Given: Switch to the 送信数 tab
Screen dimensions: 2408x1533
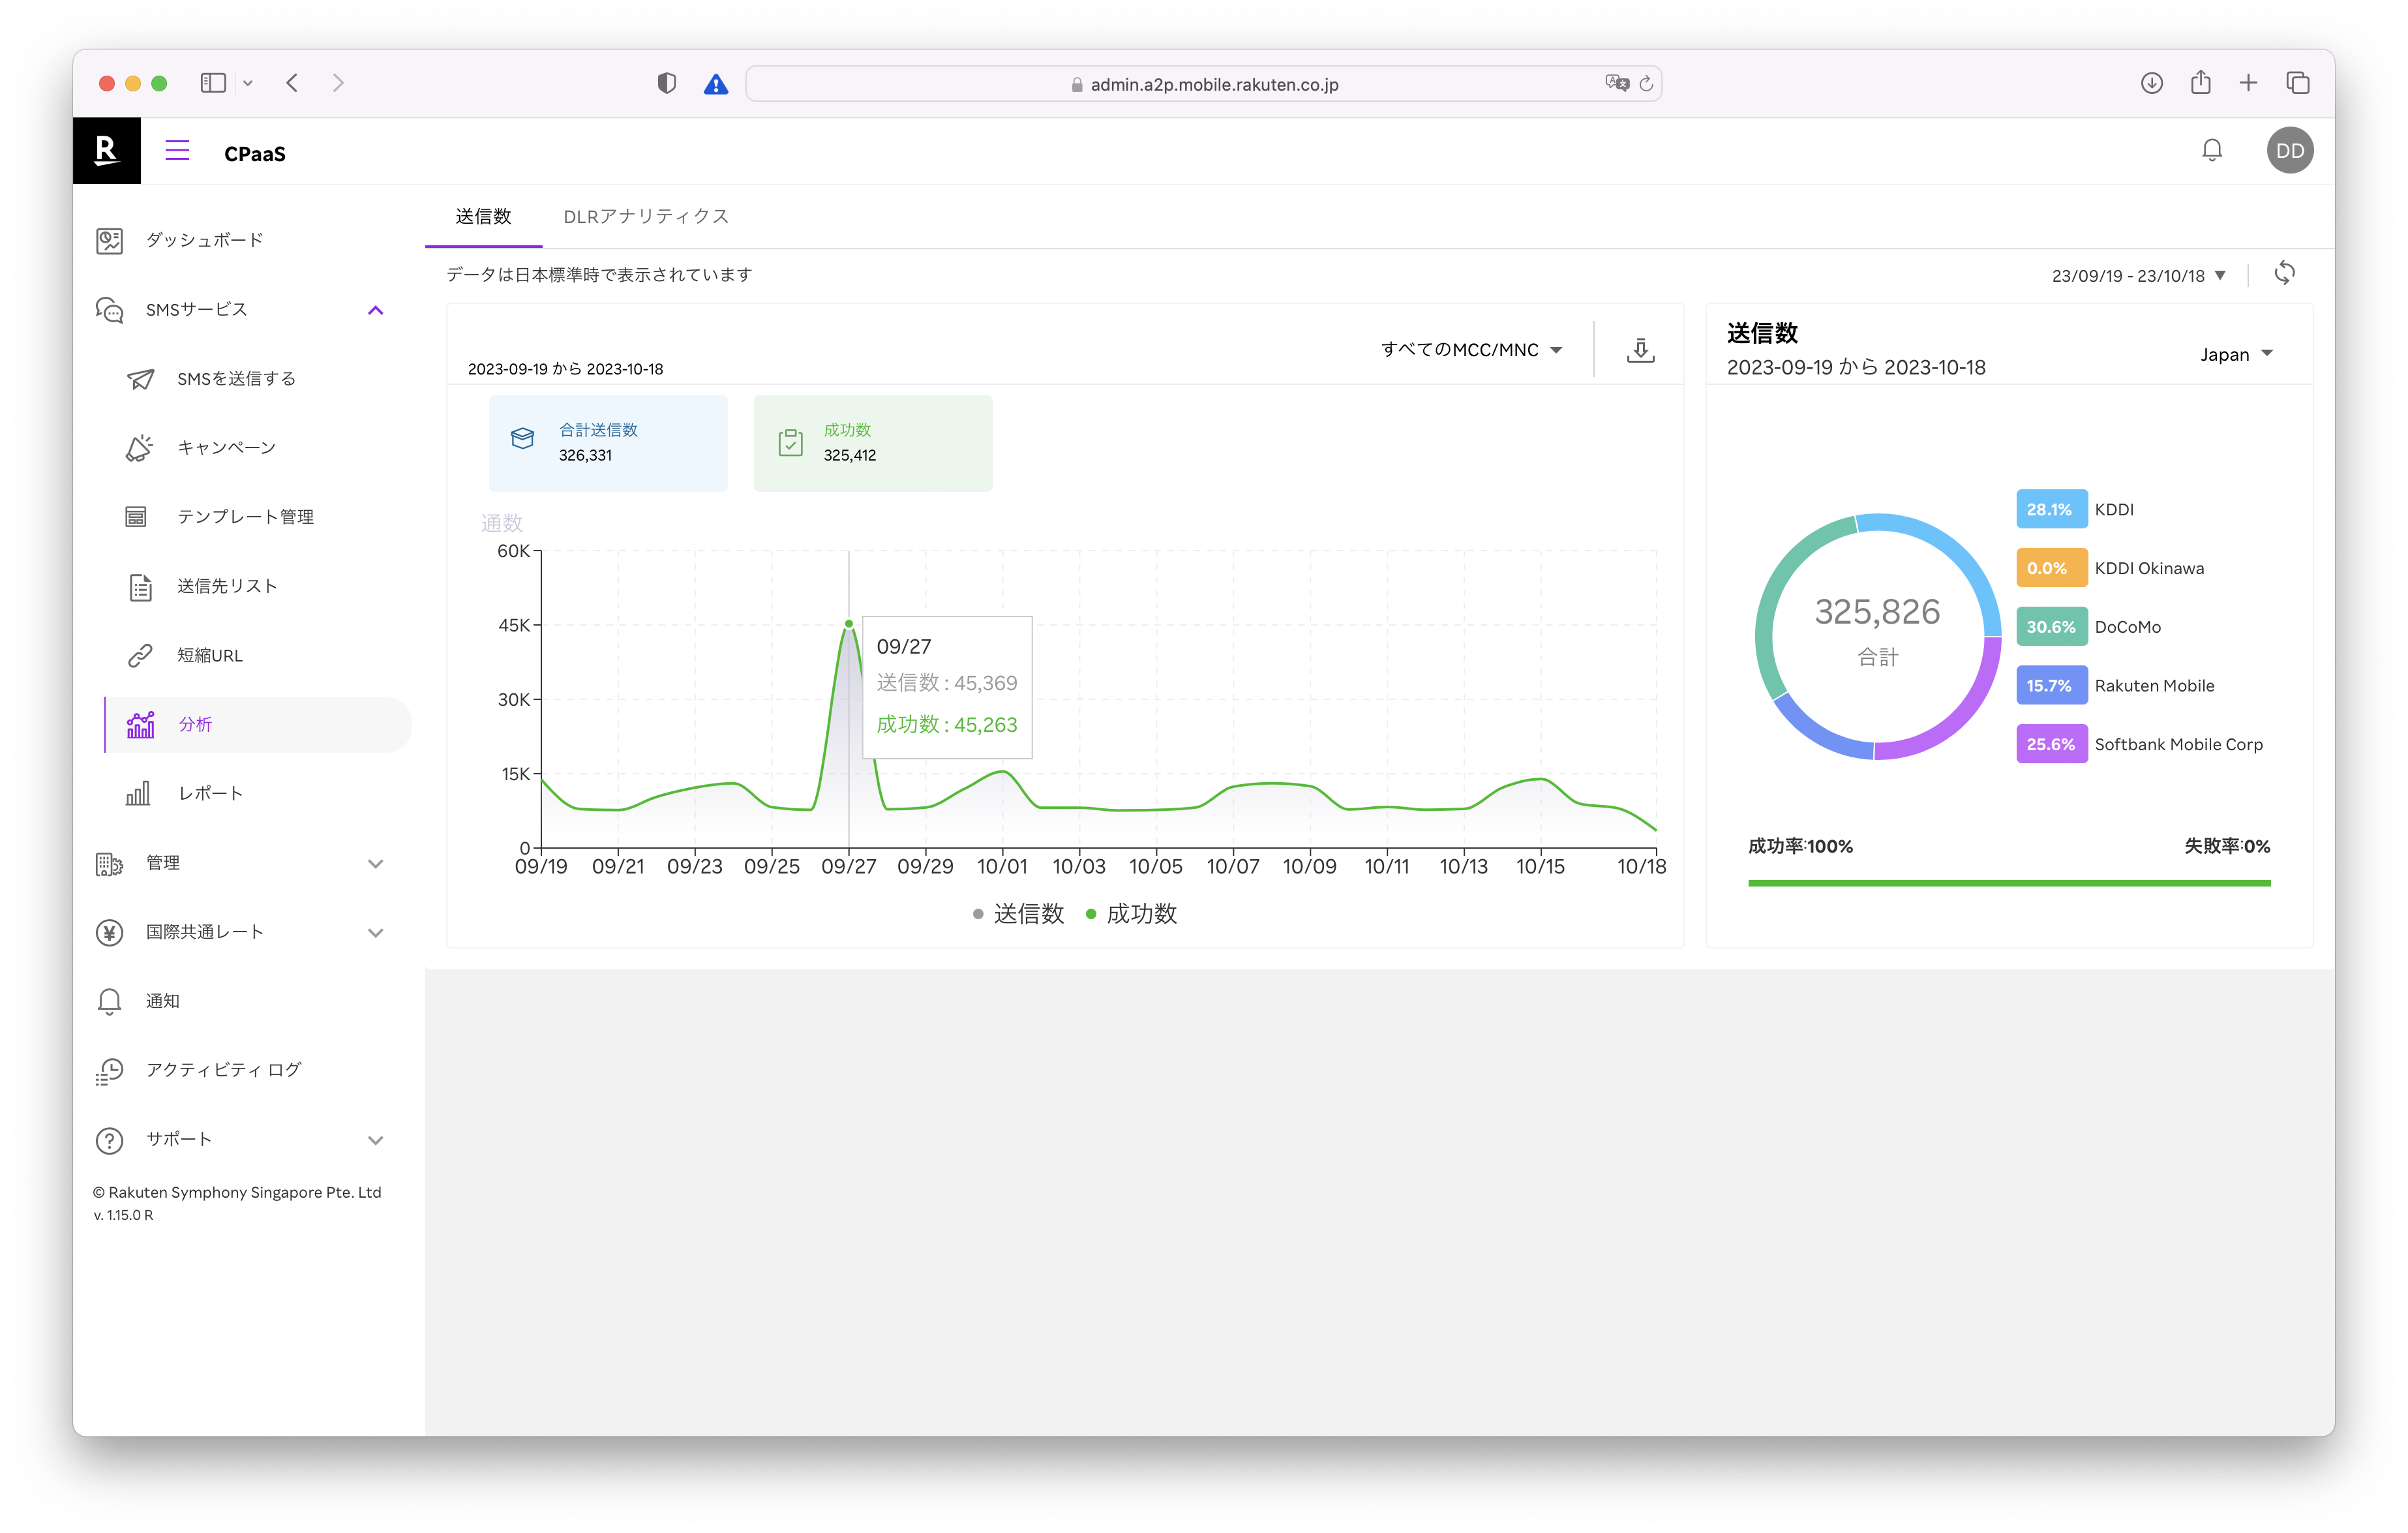Looking at the screenshot, I should (x=483, y=217).
